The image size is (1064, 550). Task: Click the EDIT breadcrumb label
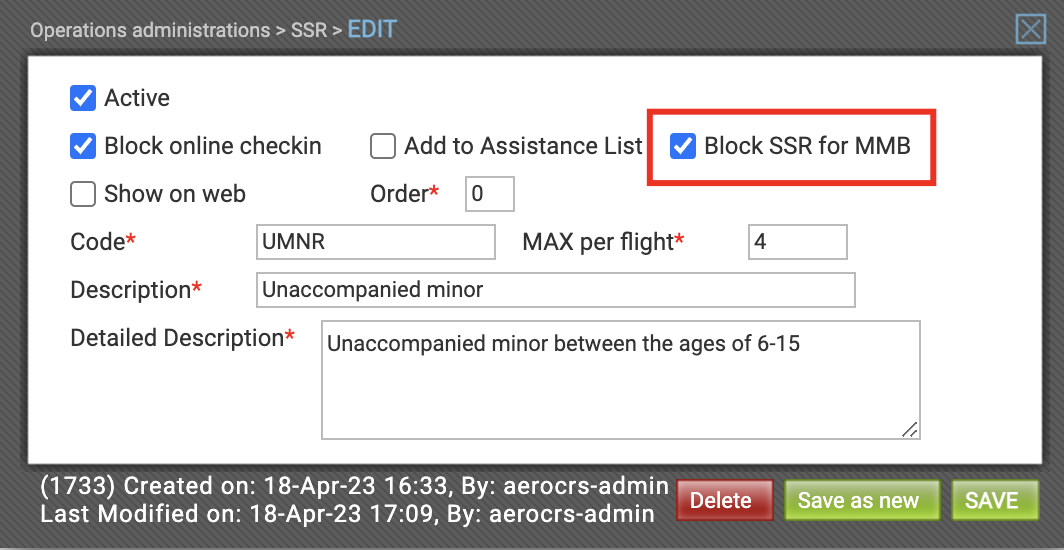pos(373,30)
